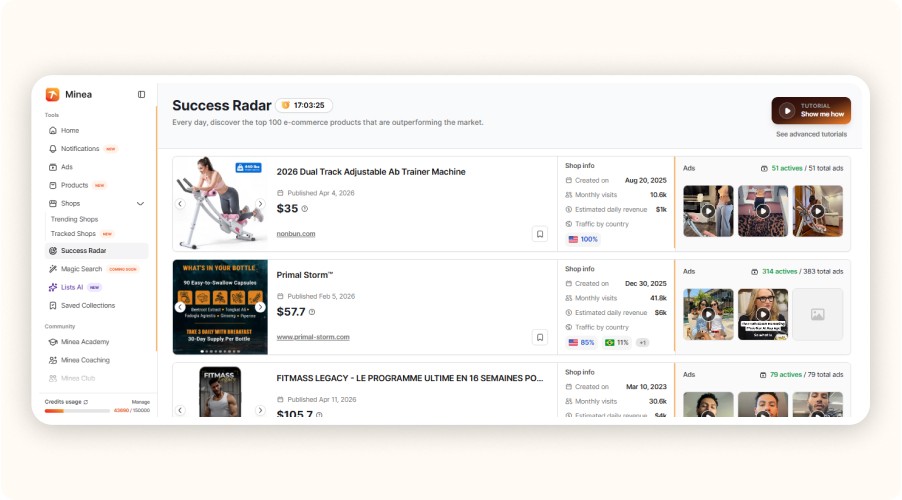Play first ad video of Ab Trainer
902x500 pixels.
(x=708, y=211)
